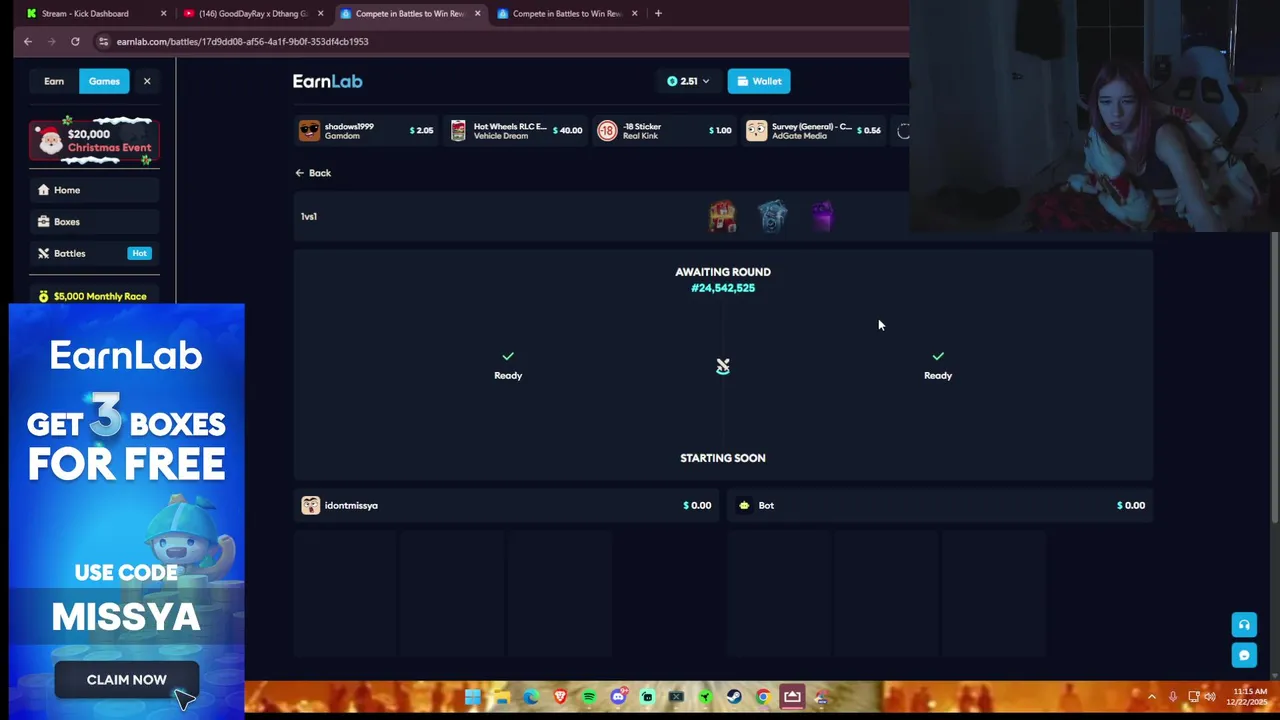Go Back to the battles list

click(x=313, y=173)
